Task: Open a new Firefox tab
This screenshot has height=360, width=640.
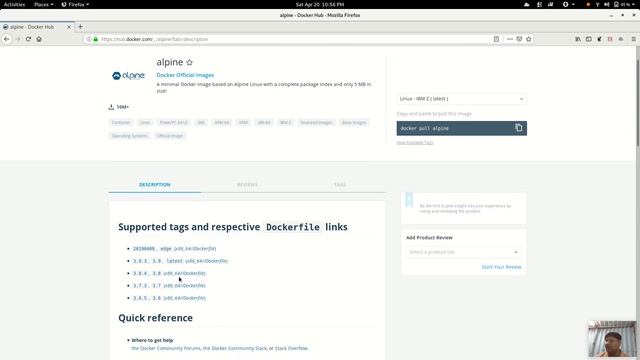Action: point(80,27)
